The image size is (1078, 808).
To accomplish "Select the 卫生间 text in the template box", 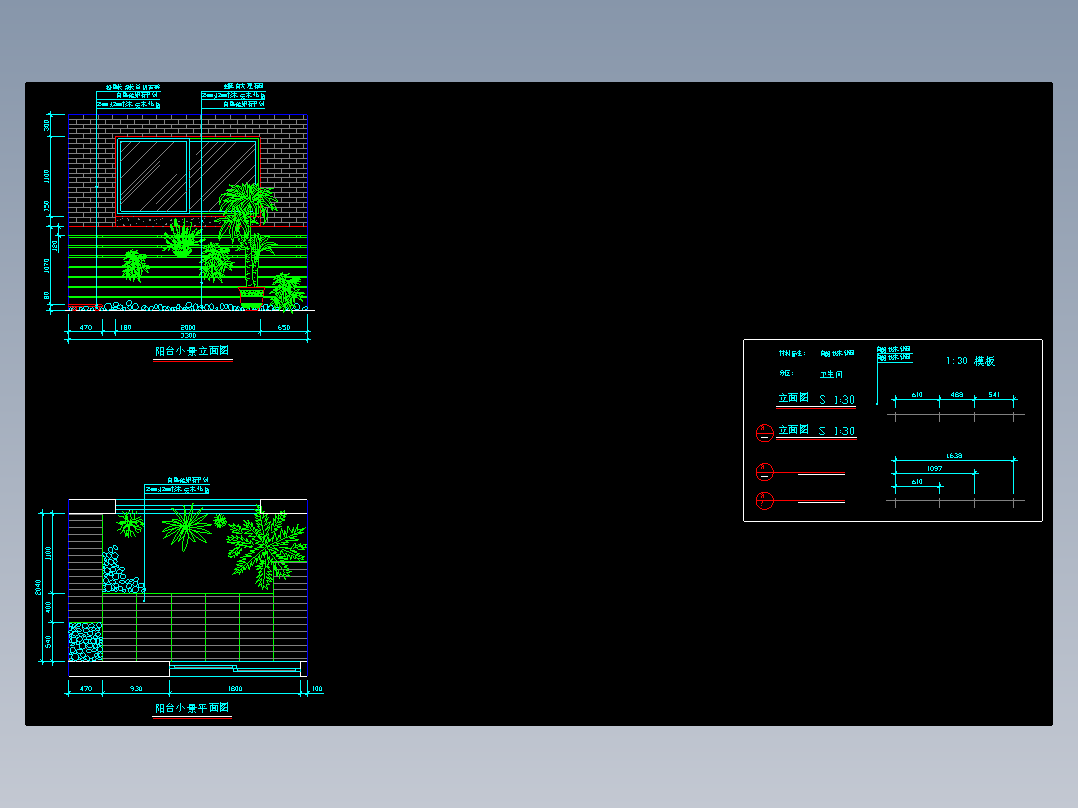I will click(831, 375).
